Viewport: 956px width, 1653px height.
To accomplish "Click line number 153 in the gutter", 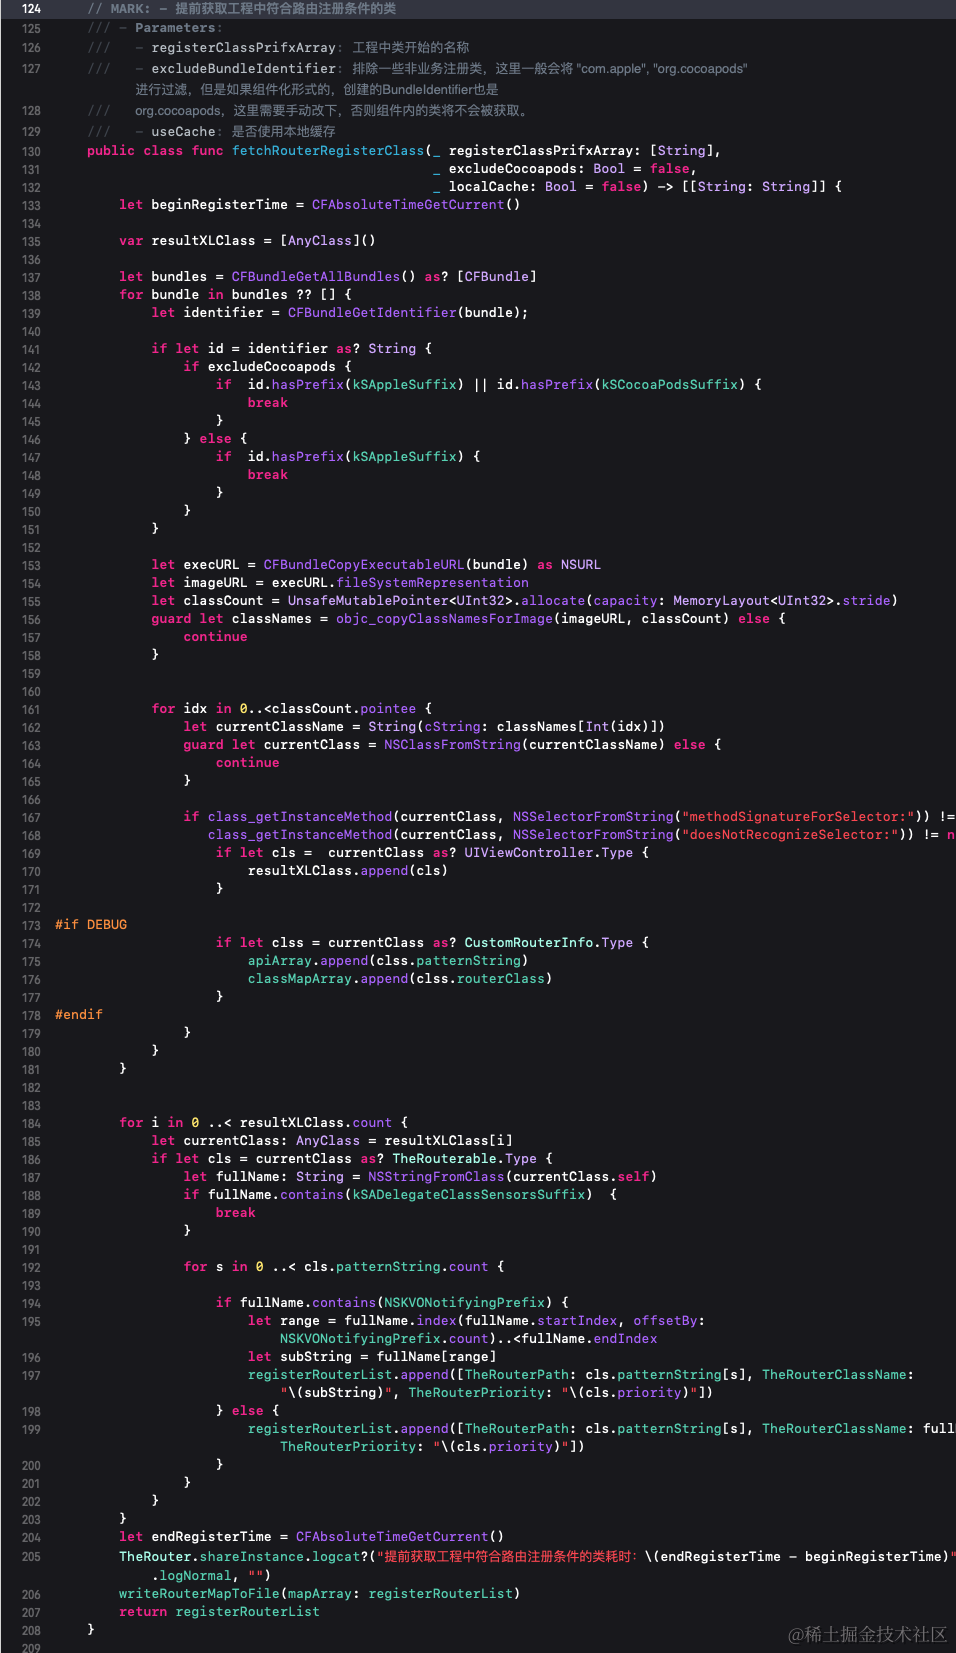I will click(x=31, y=566).
